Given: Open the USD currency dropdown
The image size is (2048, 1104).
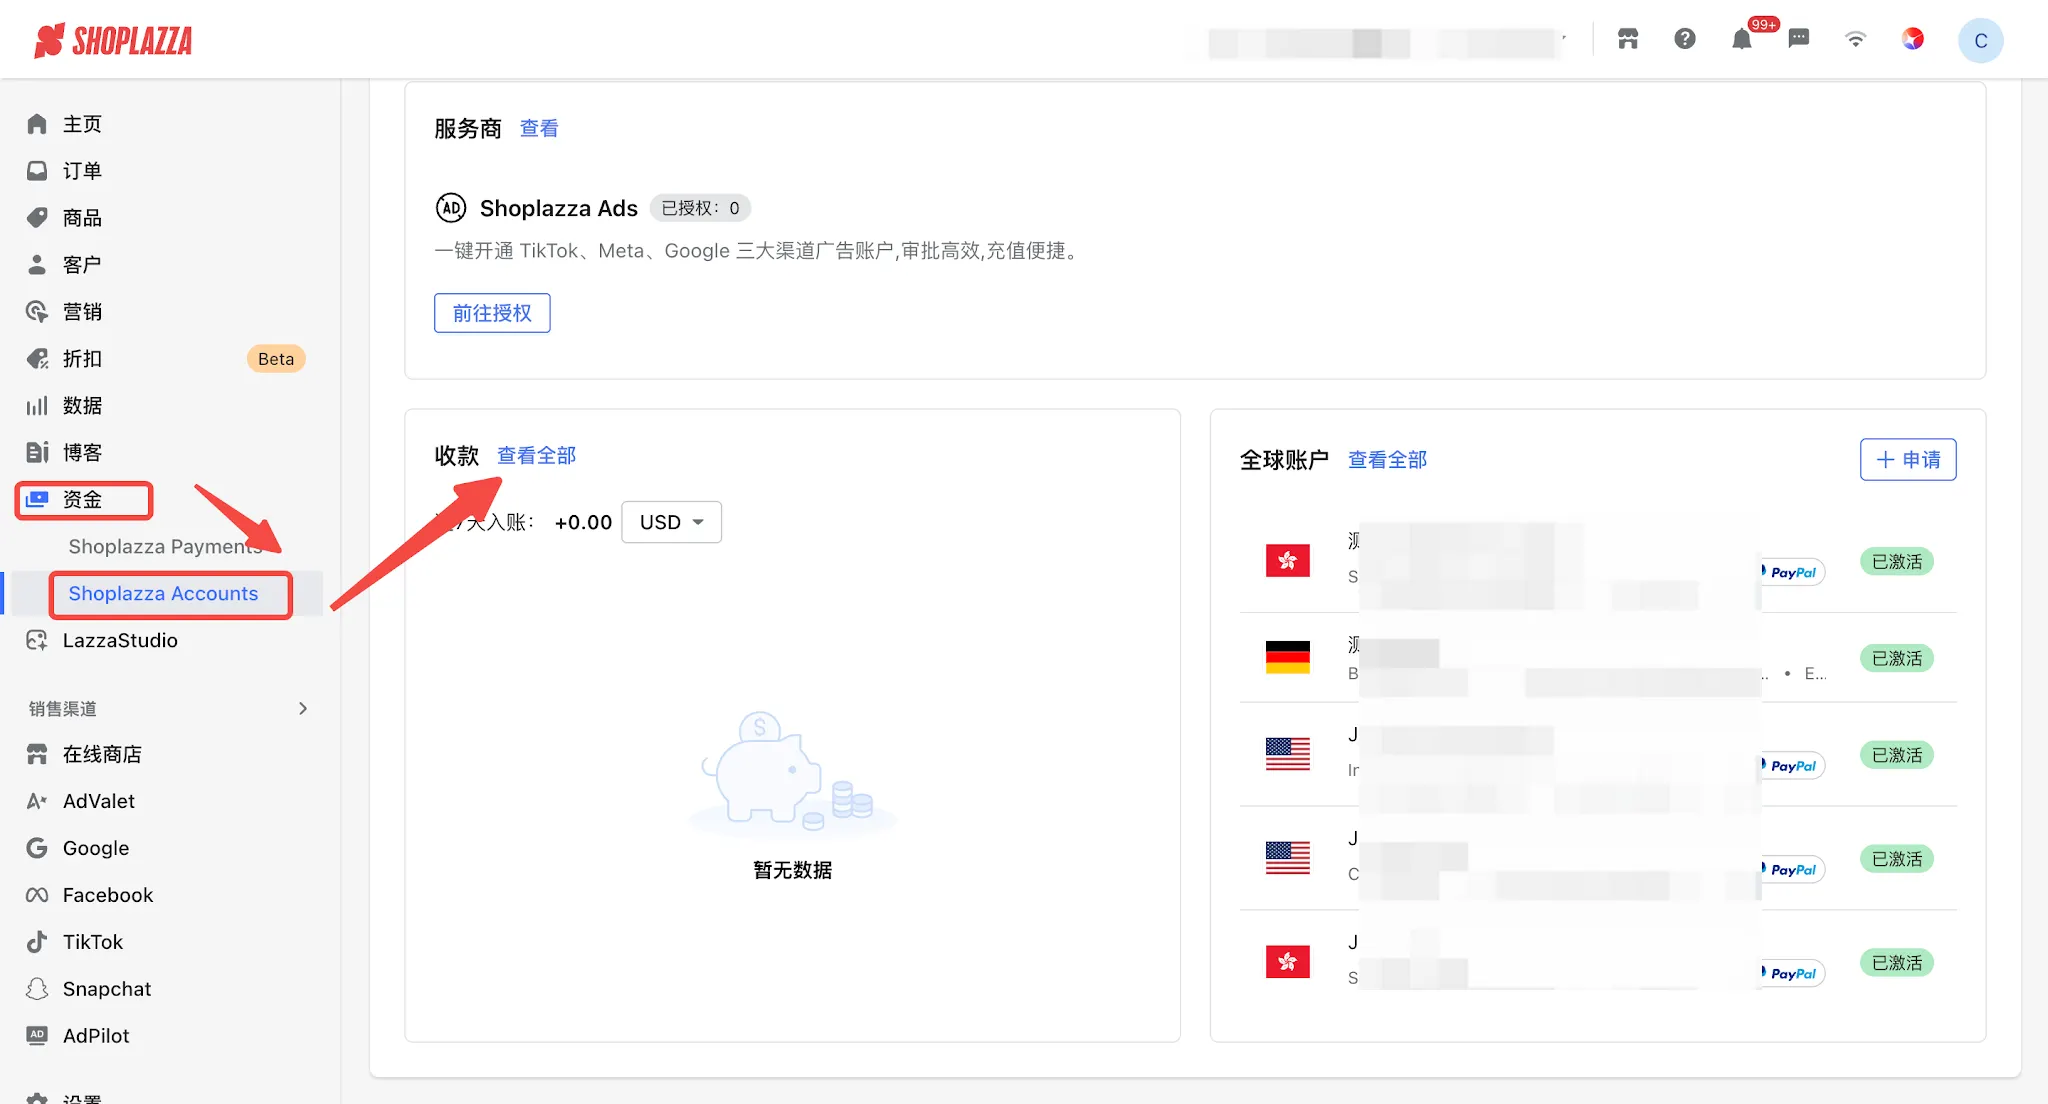Looking at the screenshot, I should click(x=672, y=522).
